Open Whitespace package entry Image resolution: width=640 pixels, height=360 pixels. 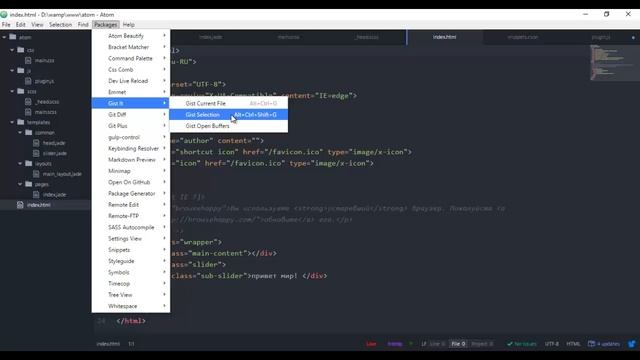tap(131, 306)
